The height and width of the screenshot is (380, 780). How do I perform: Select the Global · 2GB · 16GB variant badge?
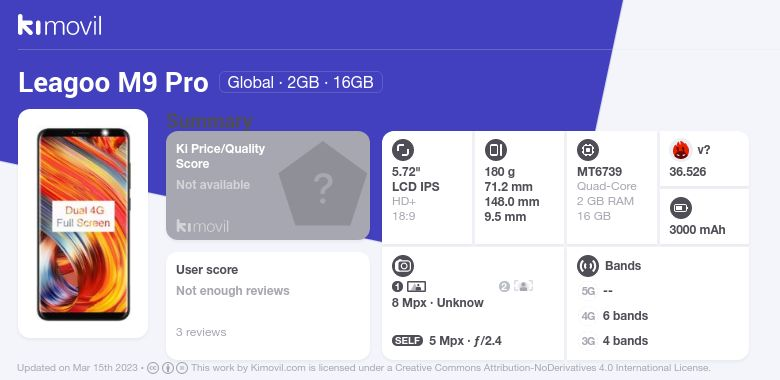click(300, 82)
